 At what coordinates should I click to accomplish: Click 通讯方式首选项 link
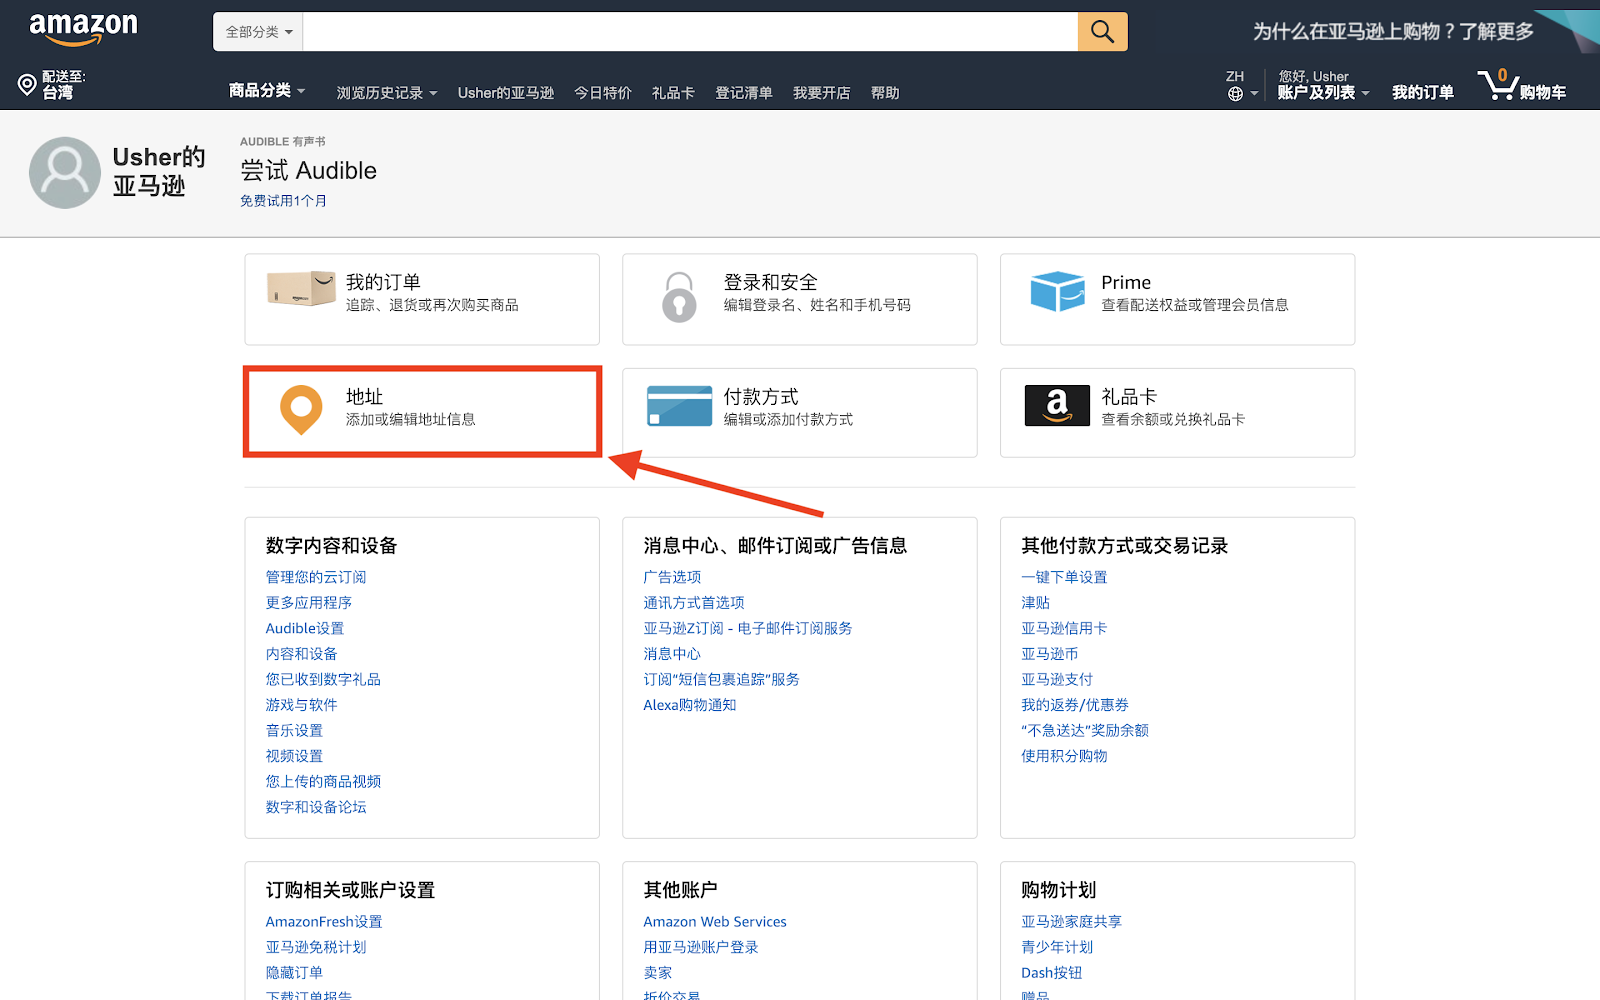694,603
